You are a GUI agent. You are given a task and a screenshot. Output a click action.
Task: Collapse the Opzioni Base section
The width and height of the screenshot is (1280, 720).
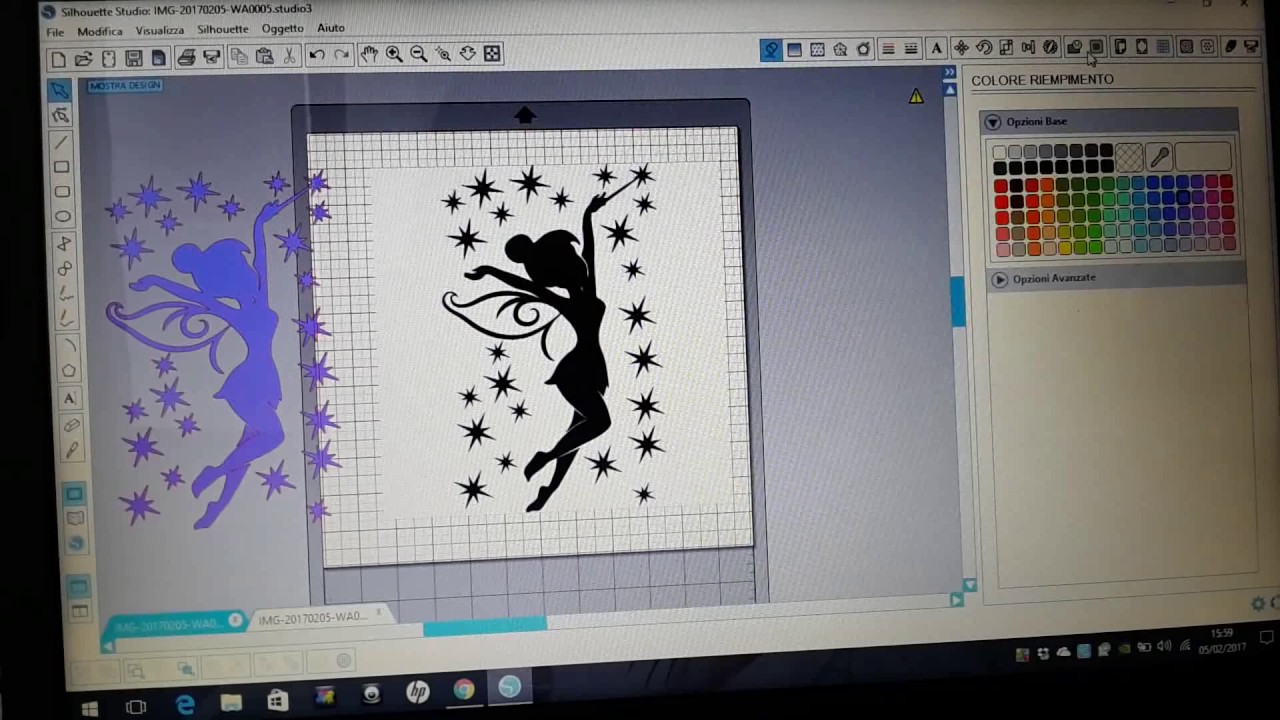point(993,122)
